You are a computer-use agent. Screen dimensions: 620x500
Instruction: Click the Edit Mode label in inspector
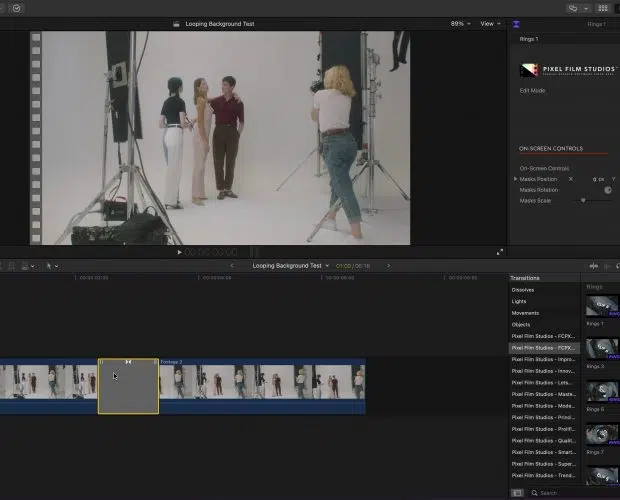532,91
